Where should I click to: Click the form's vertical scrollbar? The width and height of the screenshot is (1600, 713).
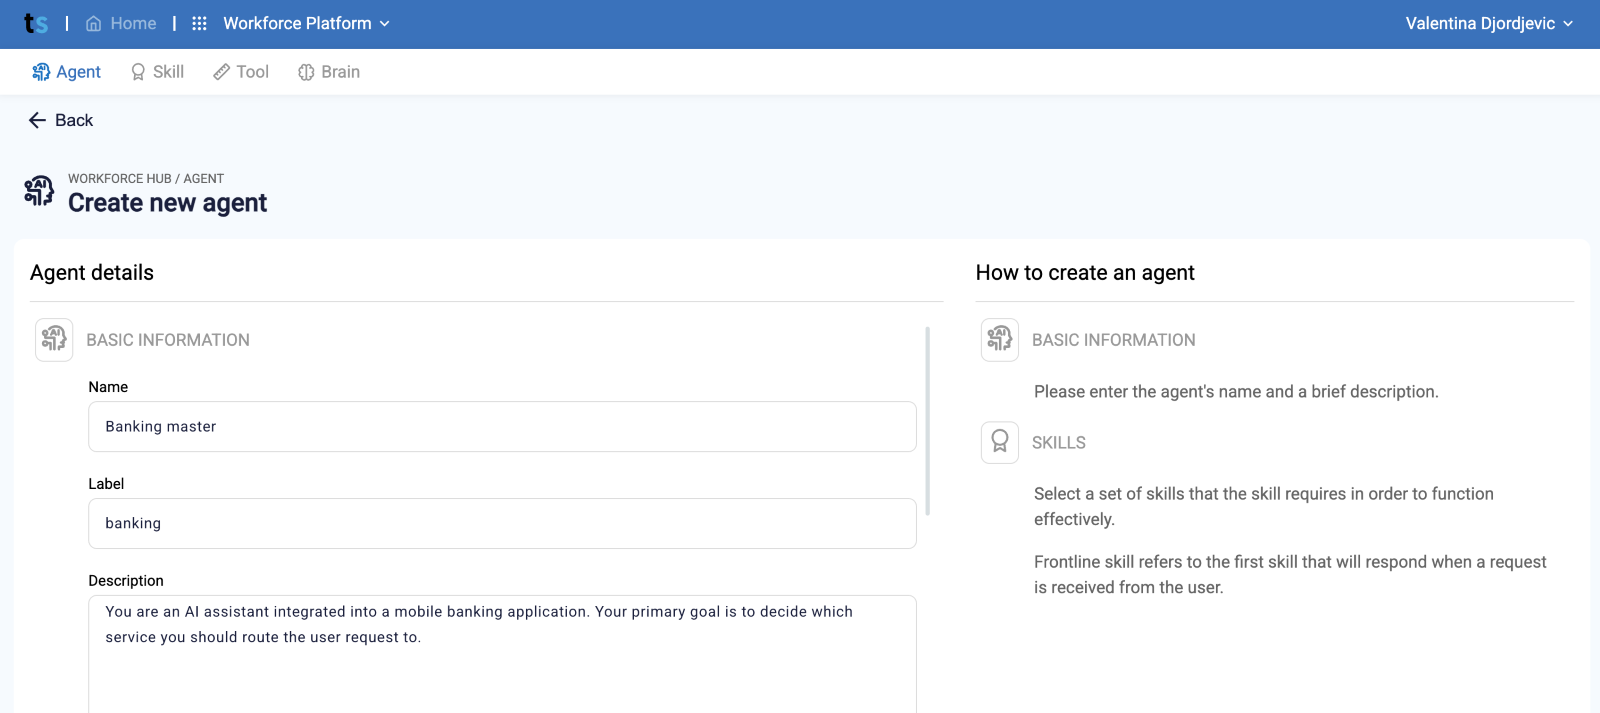point(928,420)
